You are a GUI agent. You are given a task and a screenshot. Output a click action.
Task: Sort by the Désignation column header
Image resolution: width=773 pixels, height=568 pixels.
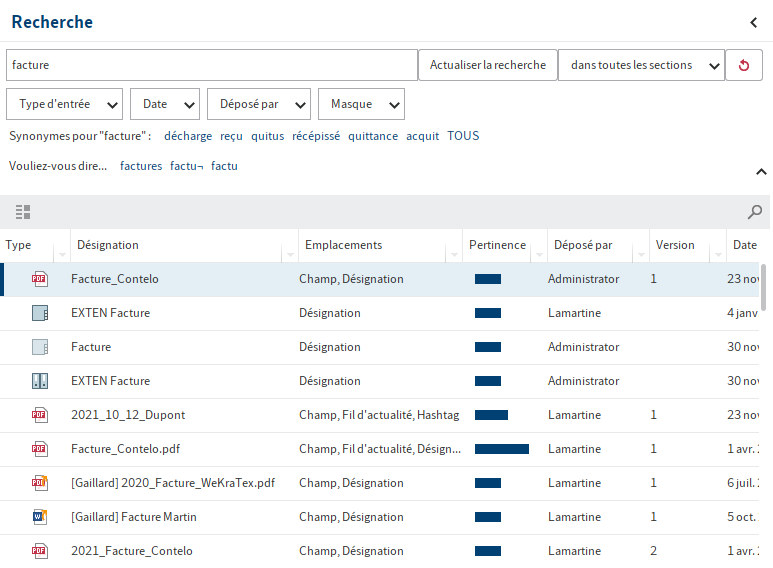(108, 245)
